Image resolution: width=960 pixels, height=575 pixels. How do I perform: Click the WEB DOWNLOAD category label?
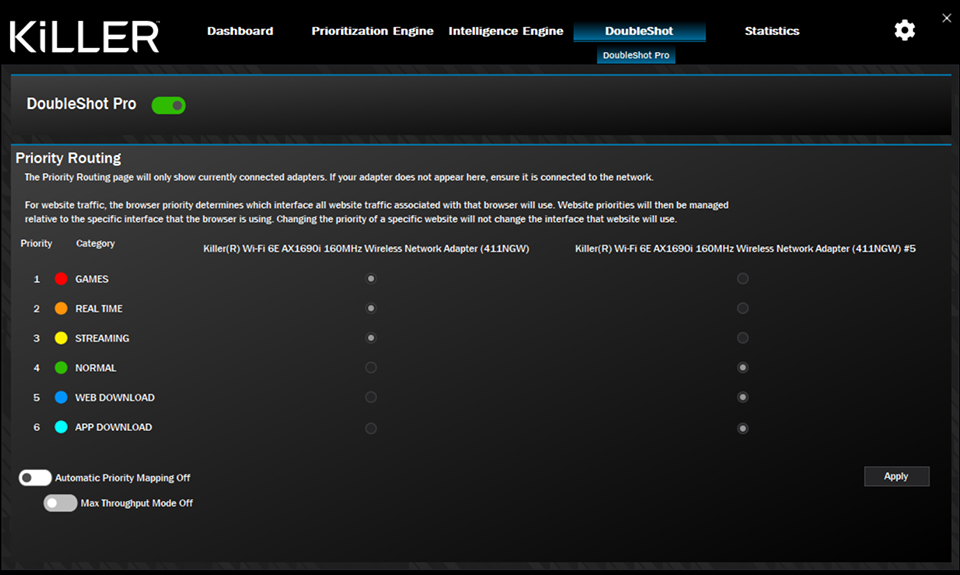click(114, 397)
